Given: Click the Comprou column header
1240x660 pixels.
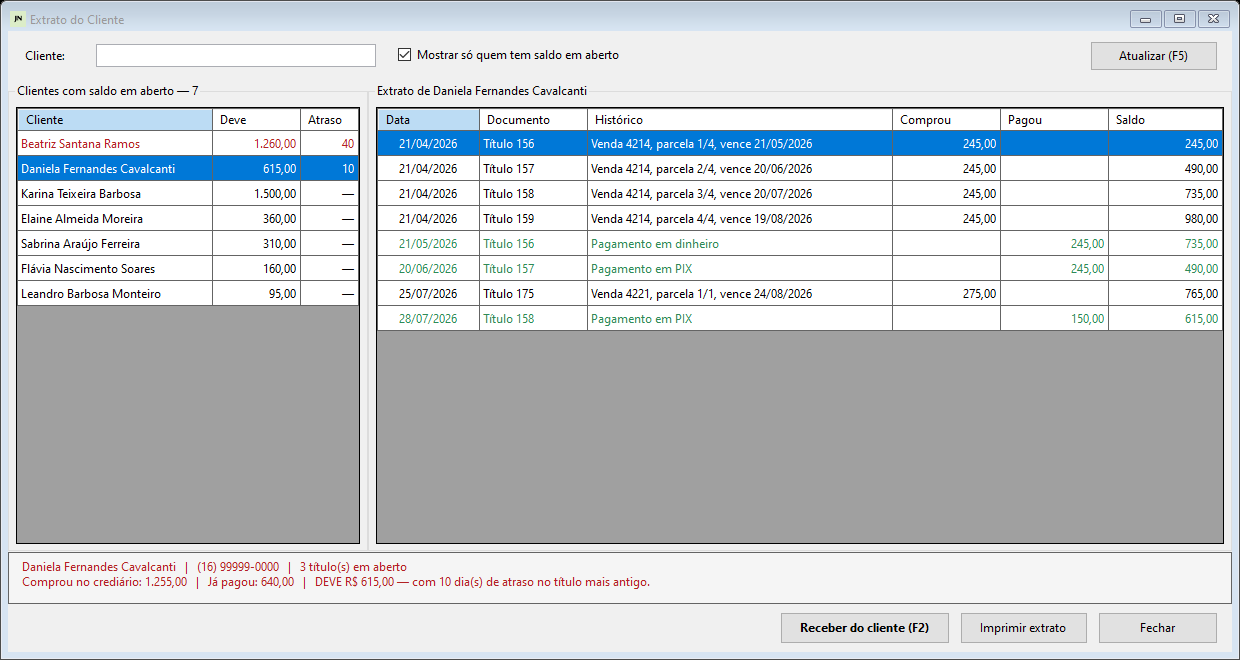Looking at the screenshot, I should point(946,120).
